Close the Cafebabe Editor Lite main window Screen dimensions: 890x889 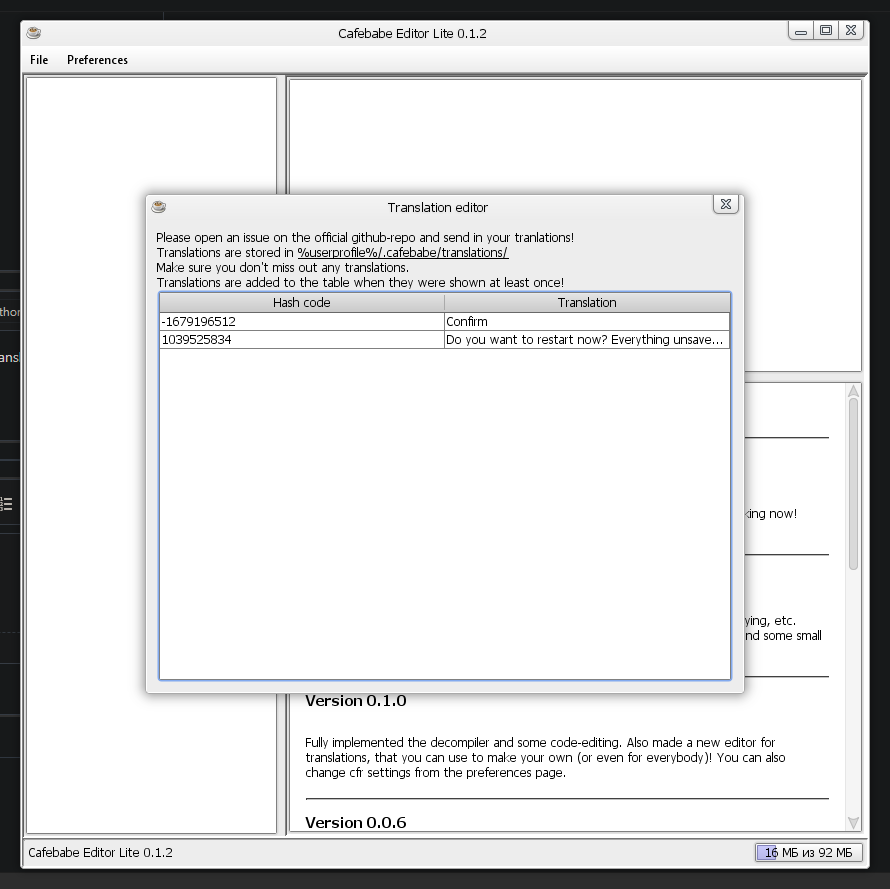851,31
